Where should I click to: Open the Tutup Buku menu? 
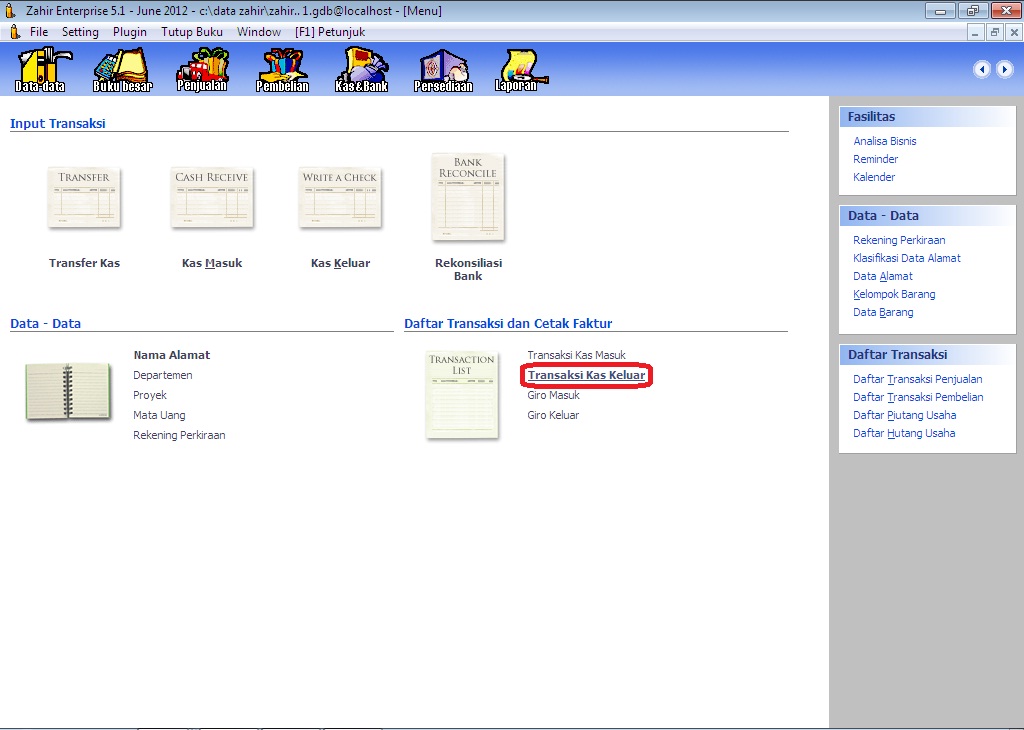192,32
